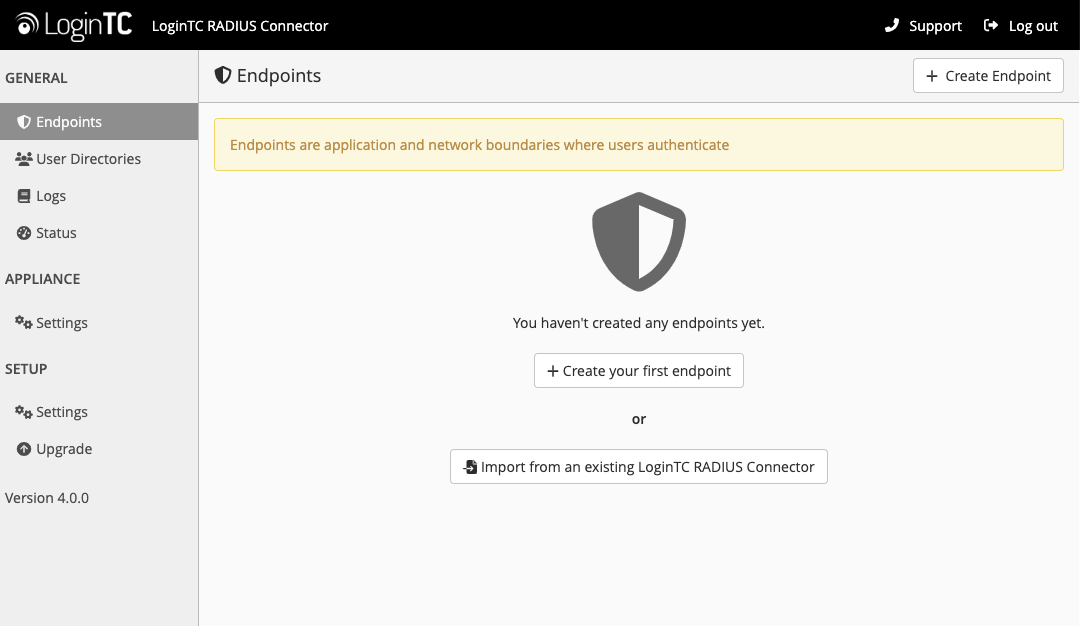Click the SETUP section heading
Image resolution: width=1080 pixels, height=626 pixels.
pyautogui.click(x=26, y=369)
